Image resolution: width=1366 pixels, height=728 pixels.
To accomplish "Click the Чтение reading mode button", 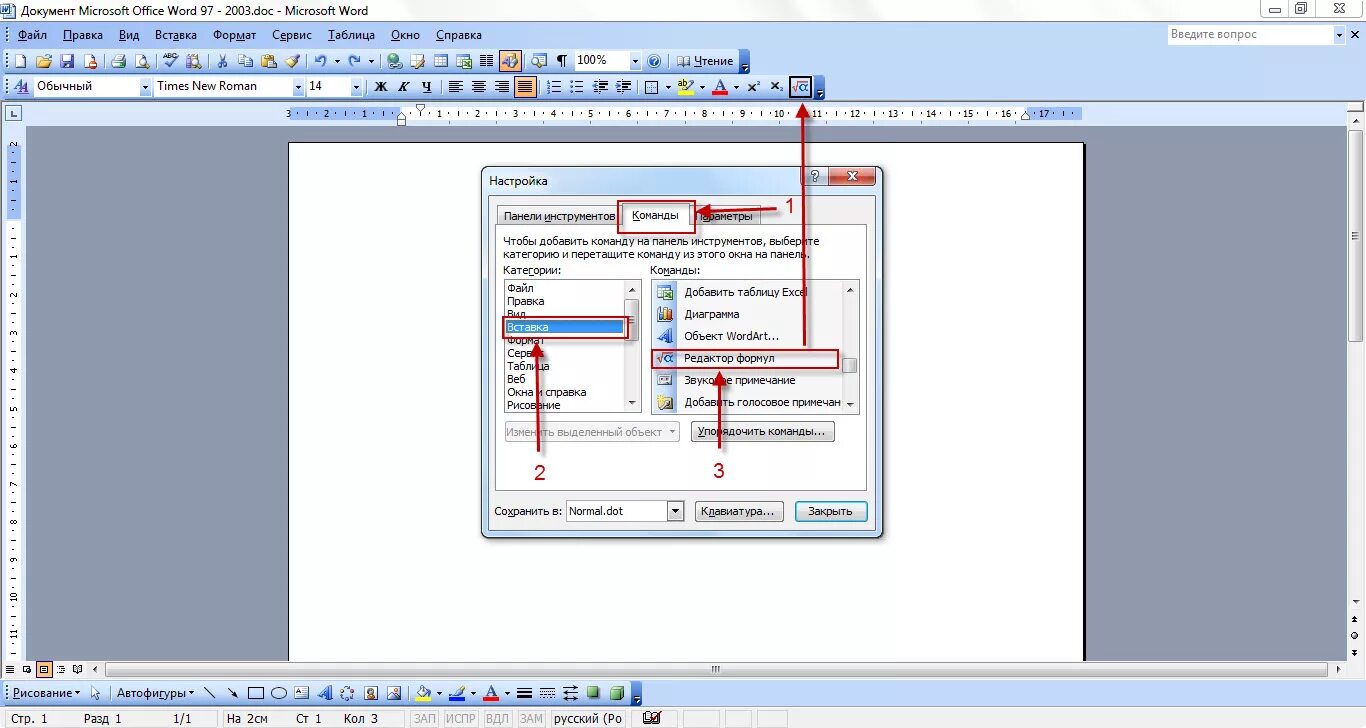I will 706,61.
